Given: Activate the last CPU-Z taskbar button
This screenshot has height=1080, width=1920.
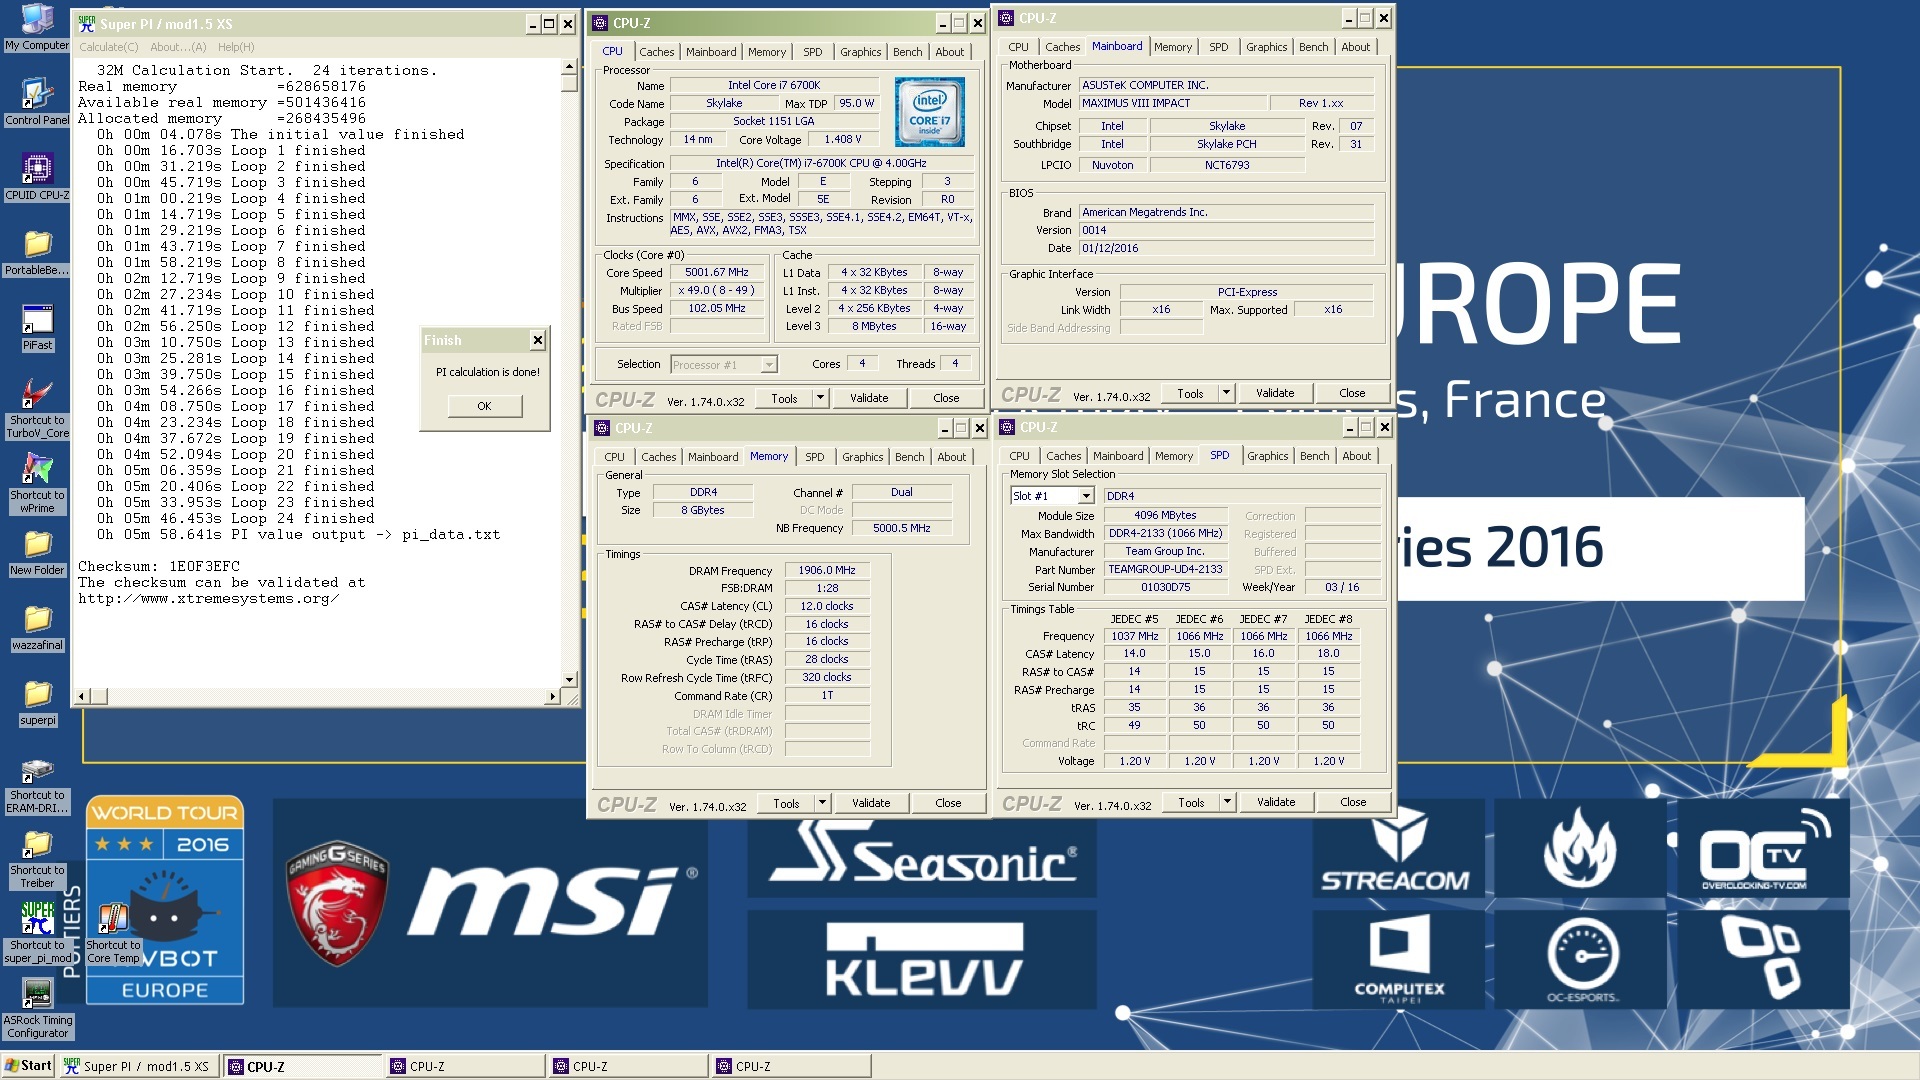Looking at the screenshot, I should [x=791, y=1066].
